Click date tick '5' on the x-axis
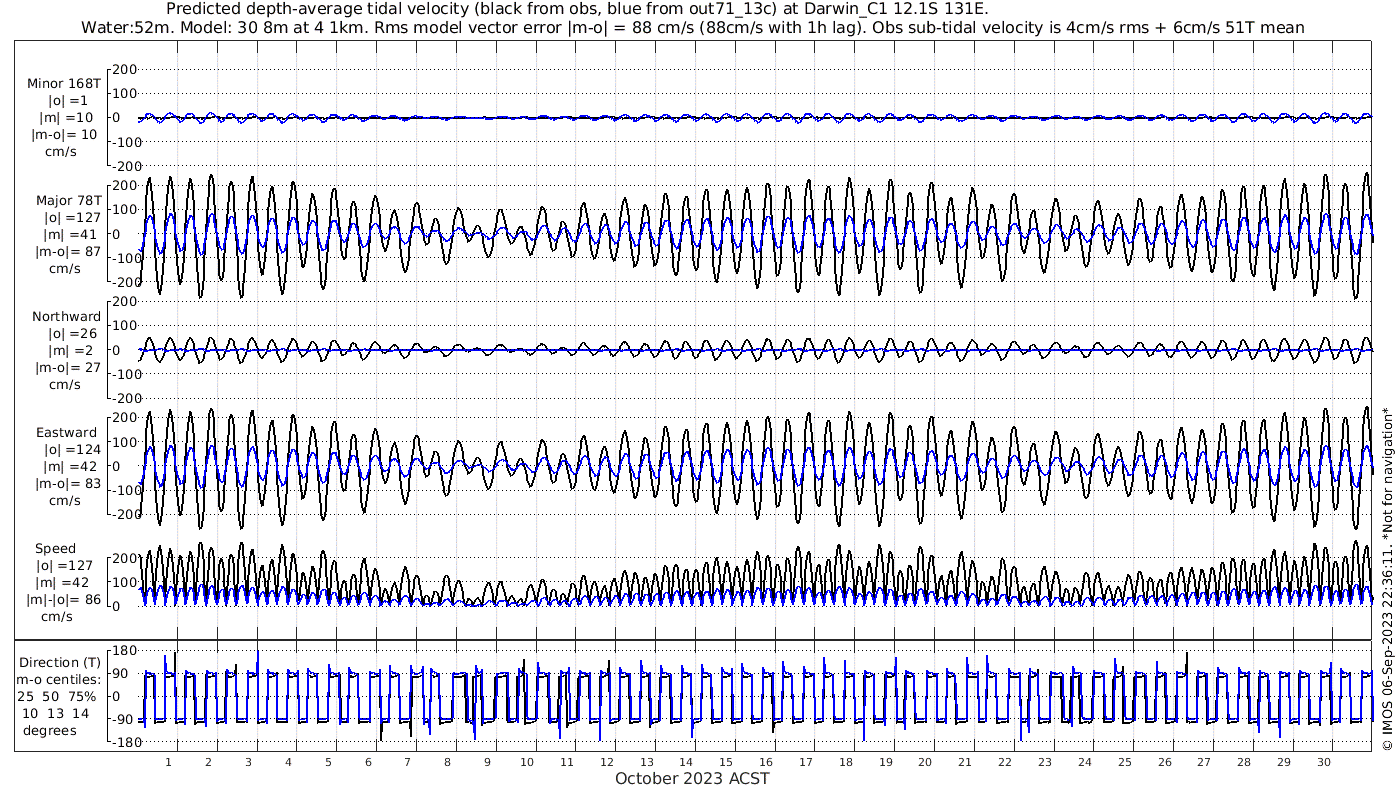 (x=328, y=761)
